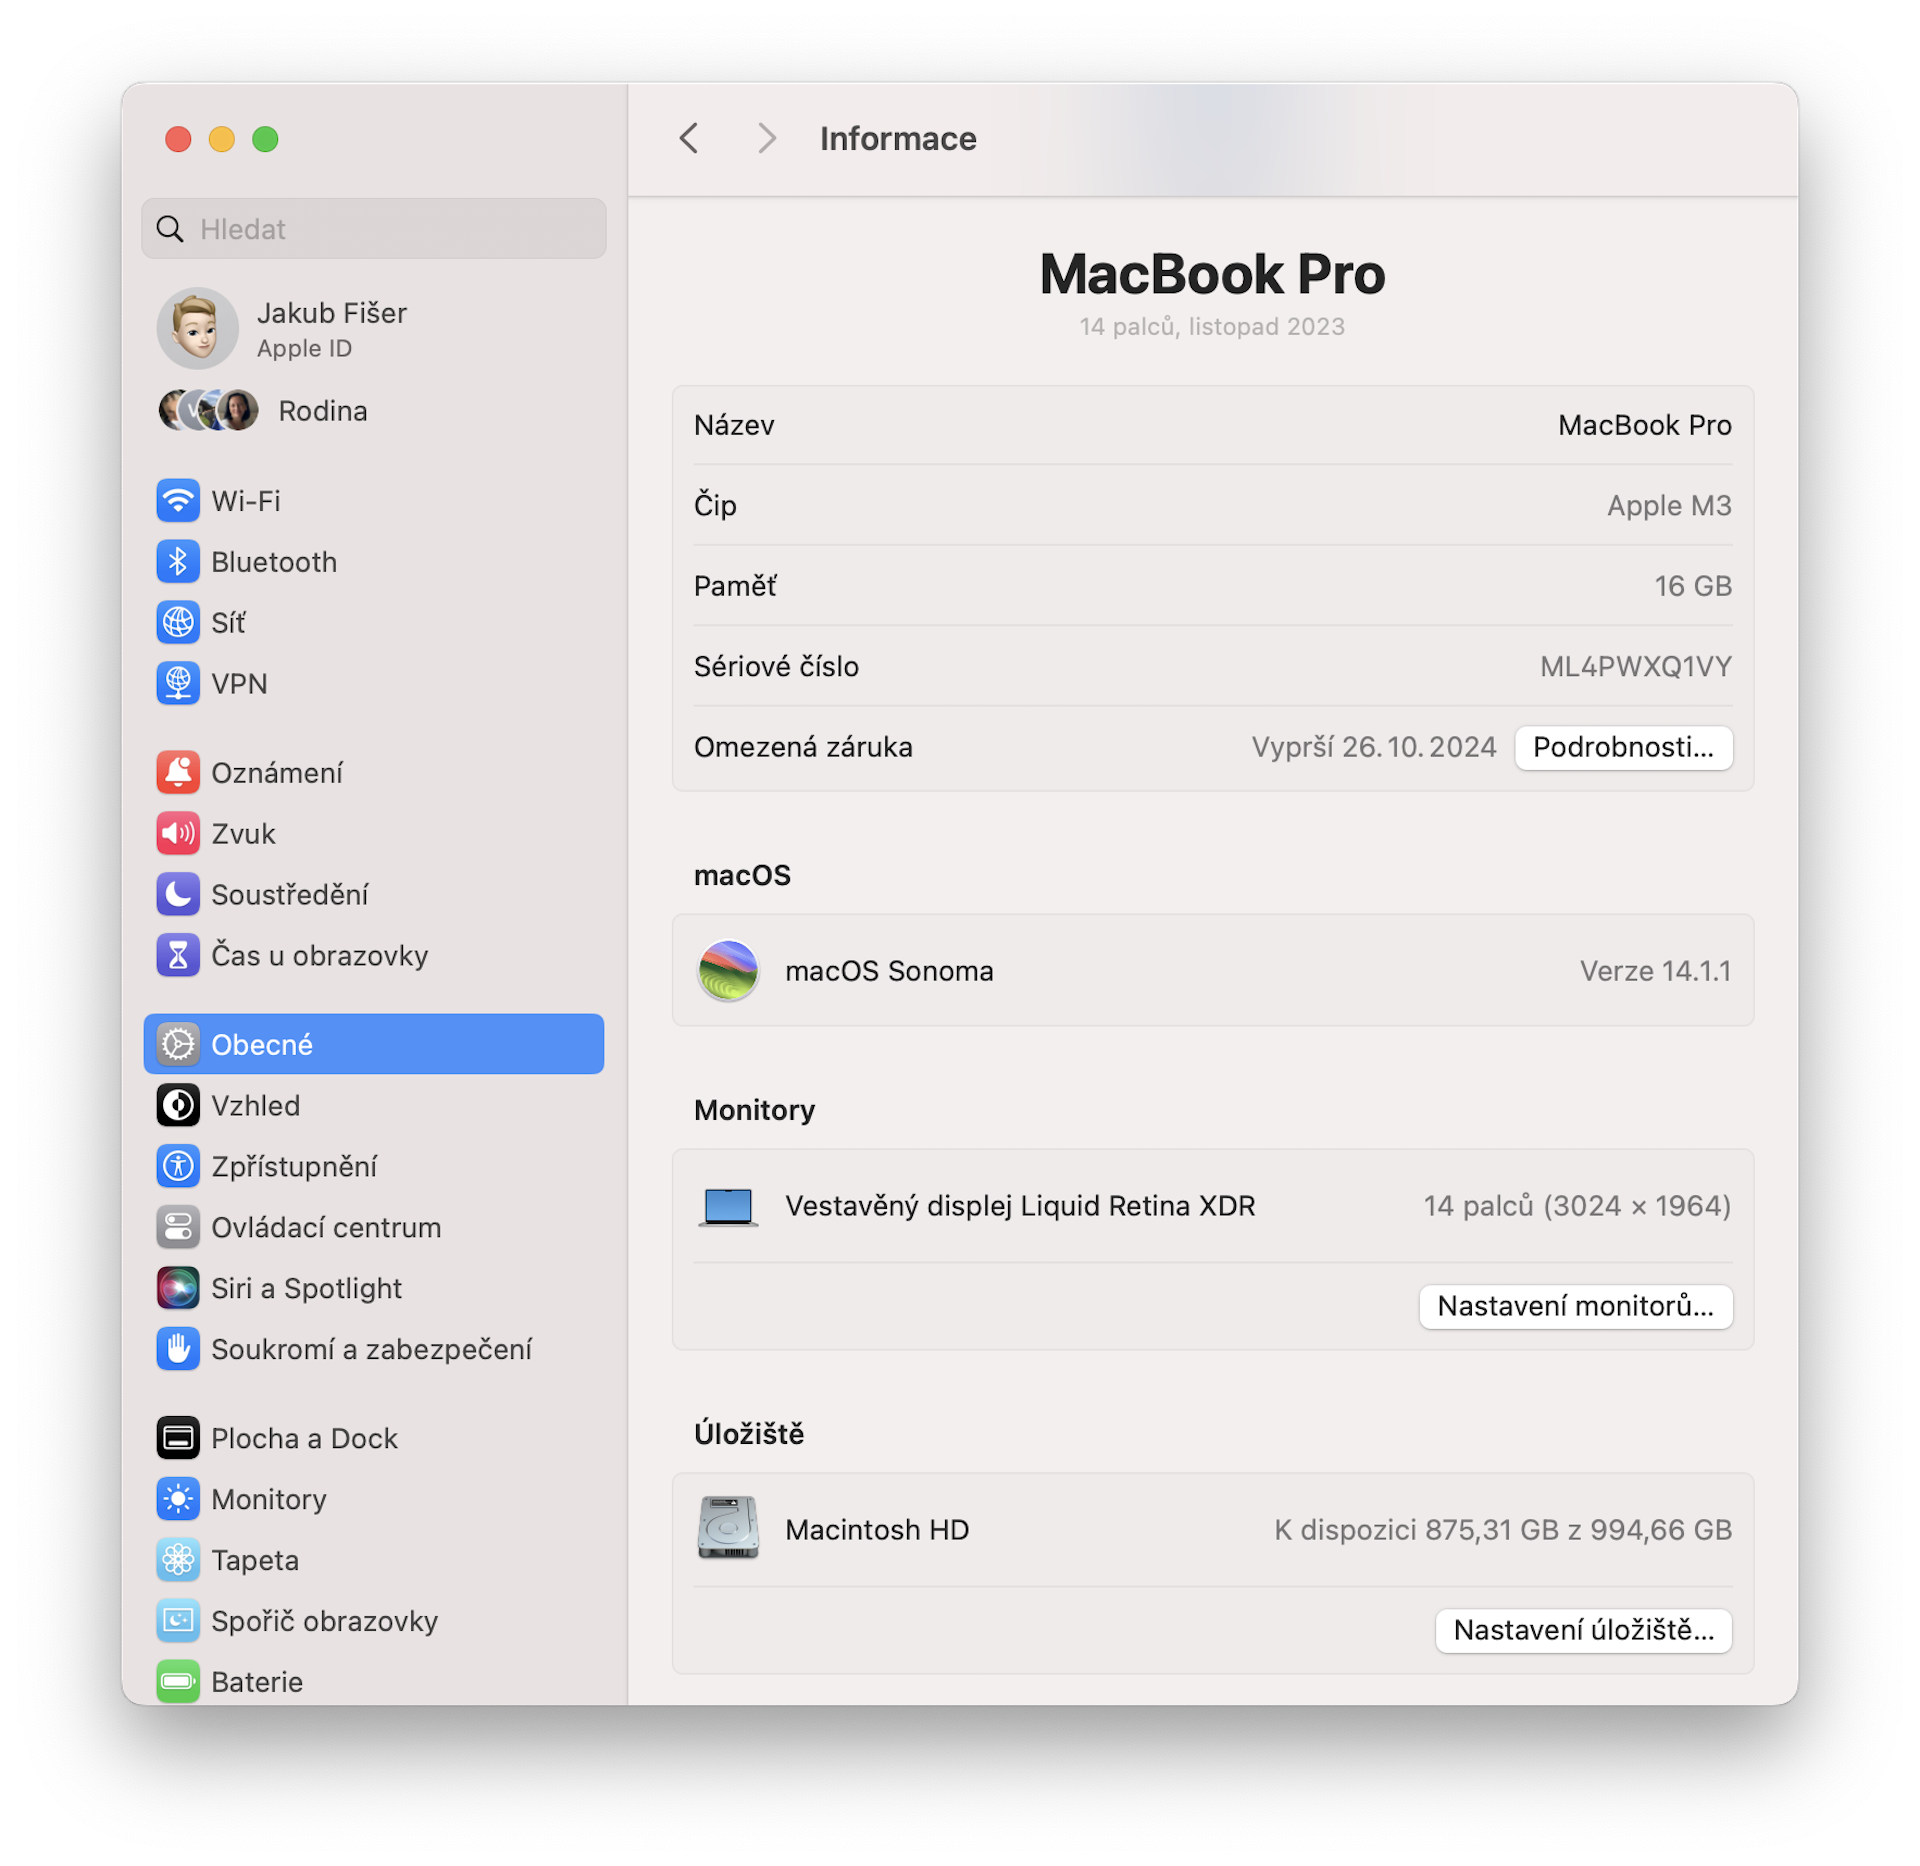Click the Vestavěný displej Liquid Retina XDR label

[x=1020, y=1207]
